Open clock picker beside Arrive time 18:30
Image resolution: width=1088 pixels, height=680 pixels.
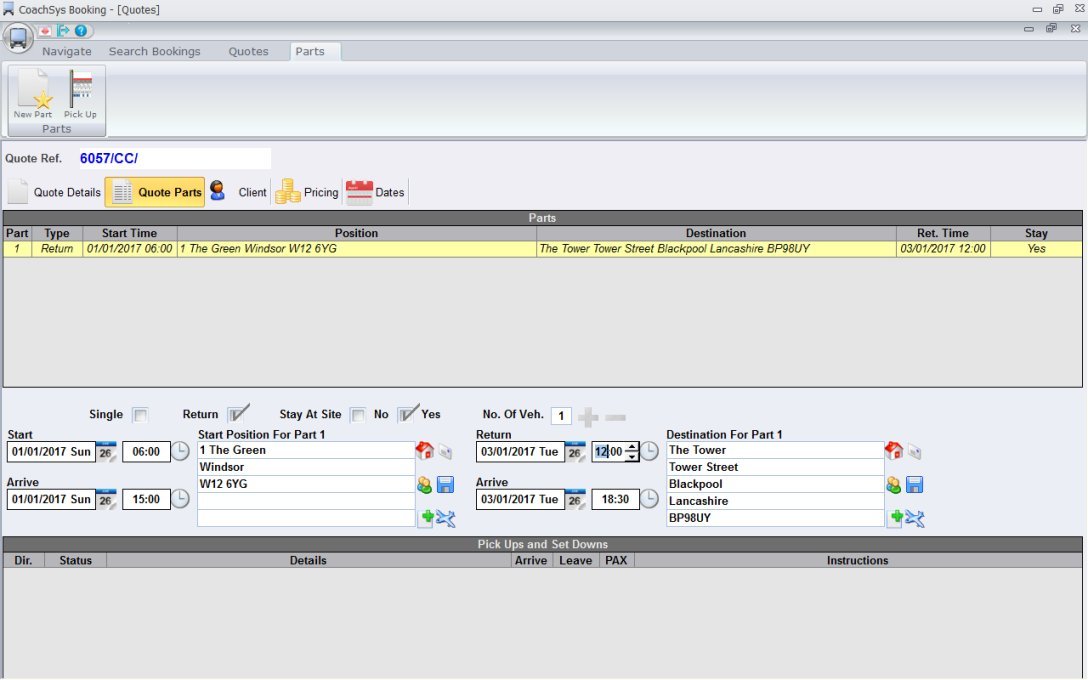tap(649, 499)
